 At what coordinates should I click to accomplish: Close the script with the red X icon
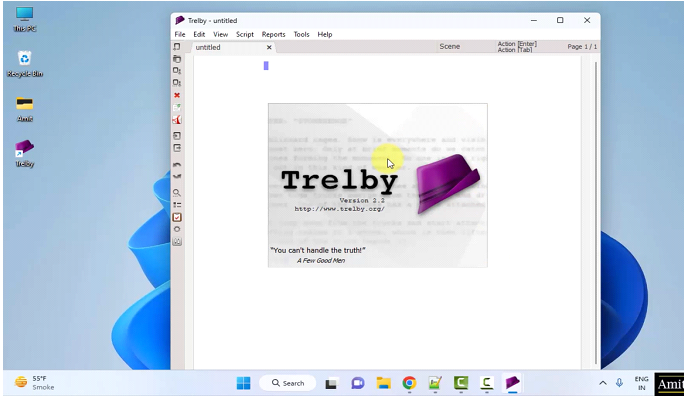[177, 95]
